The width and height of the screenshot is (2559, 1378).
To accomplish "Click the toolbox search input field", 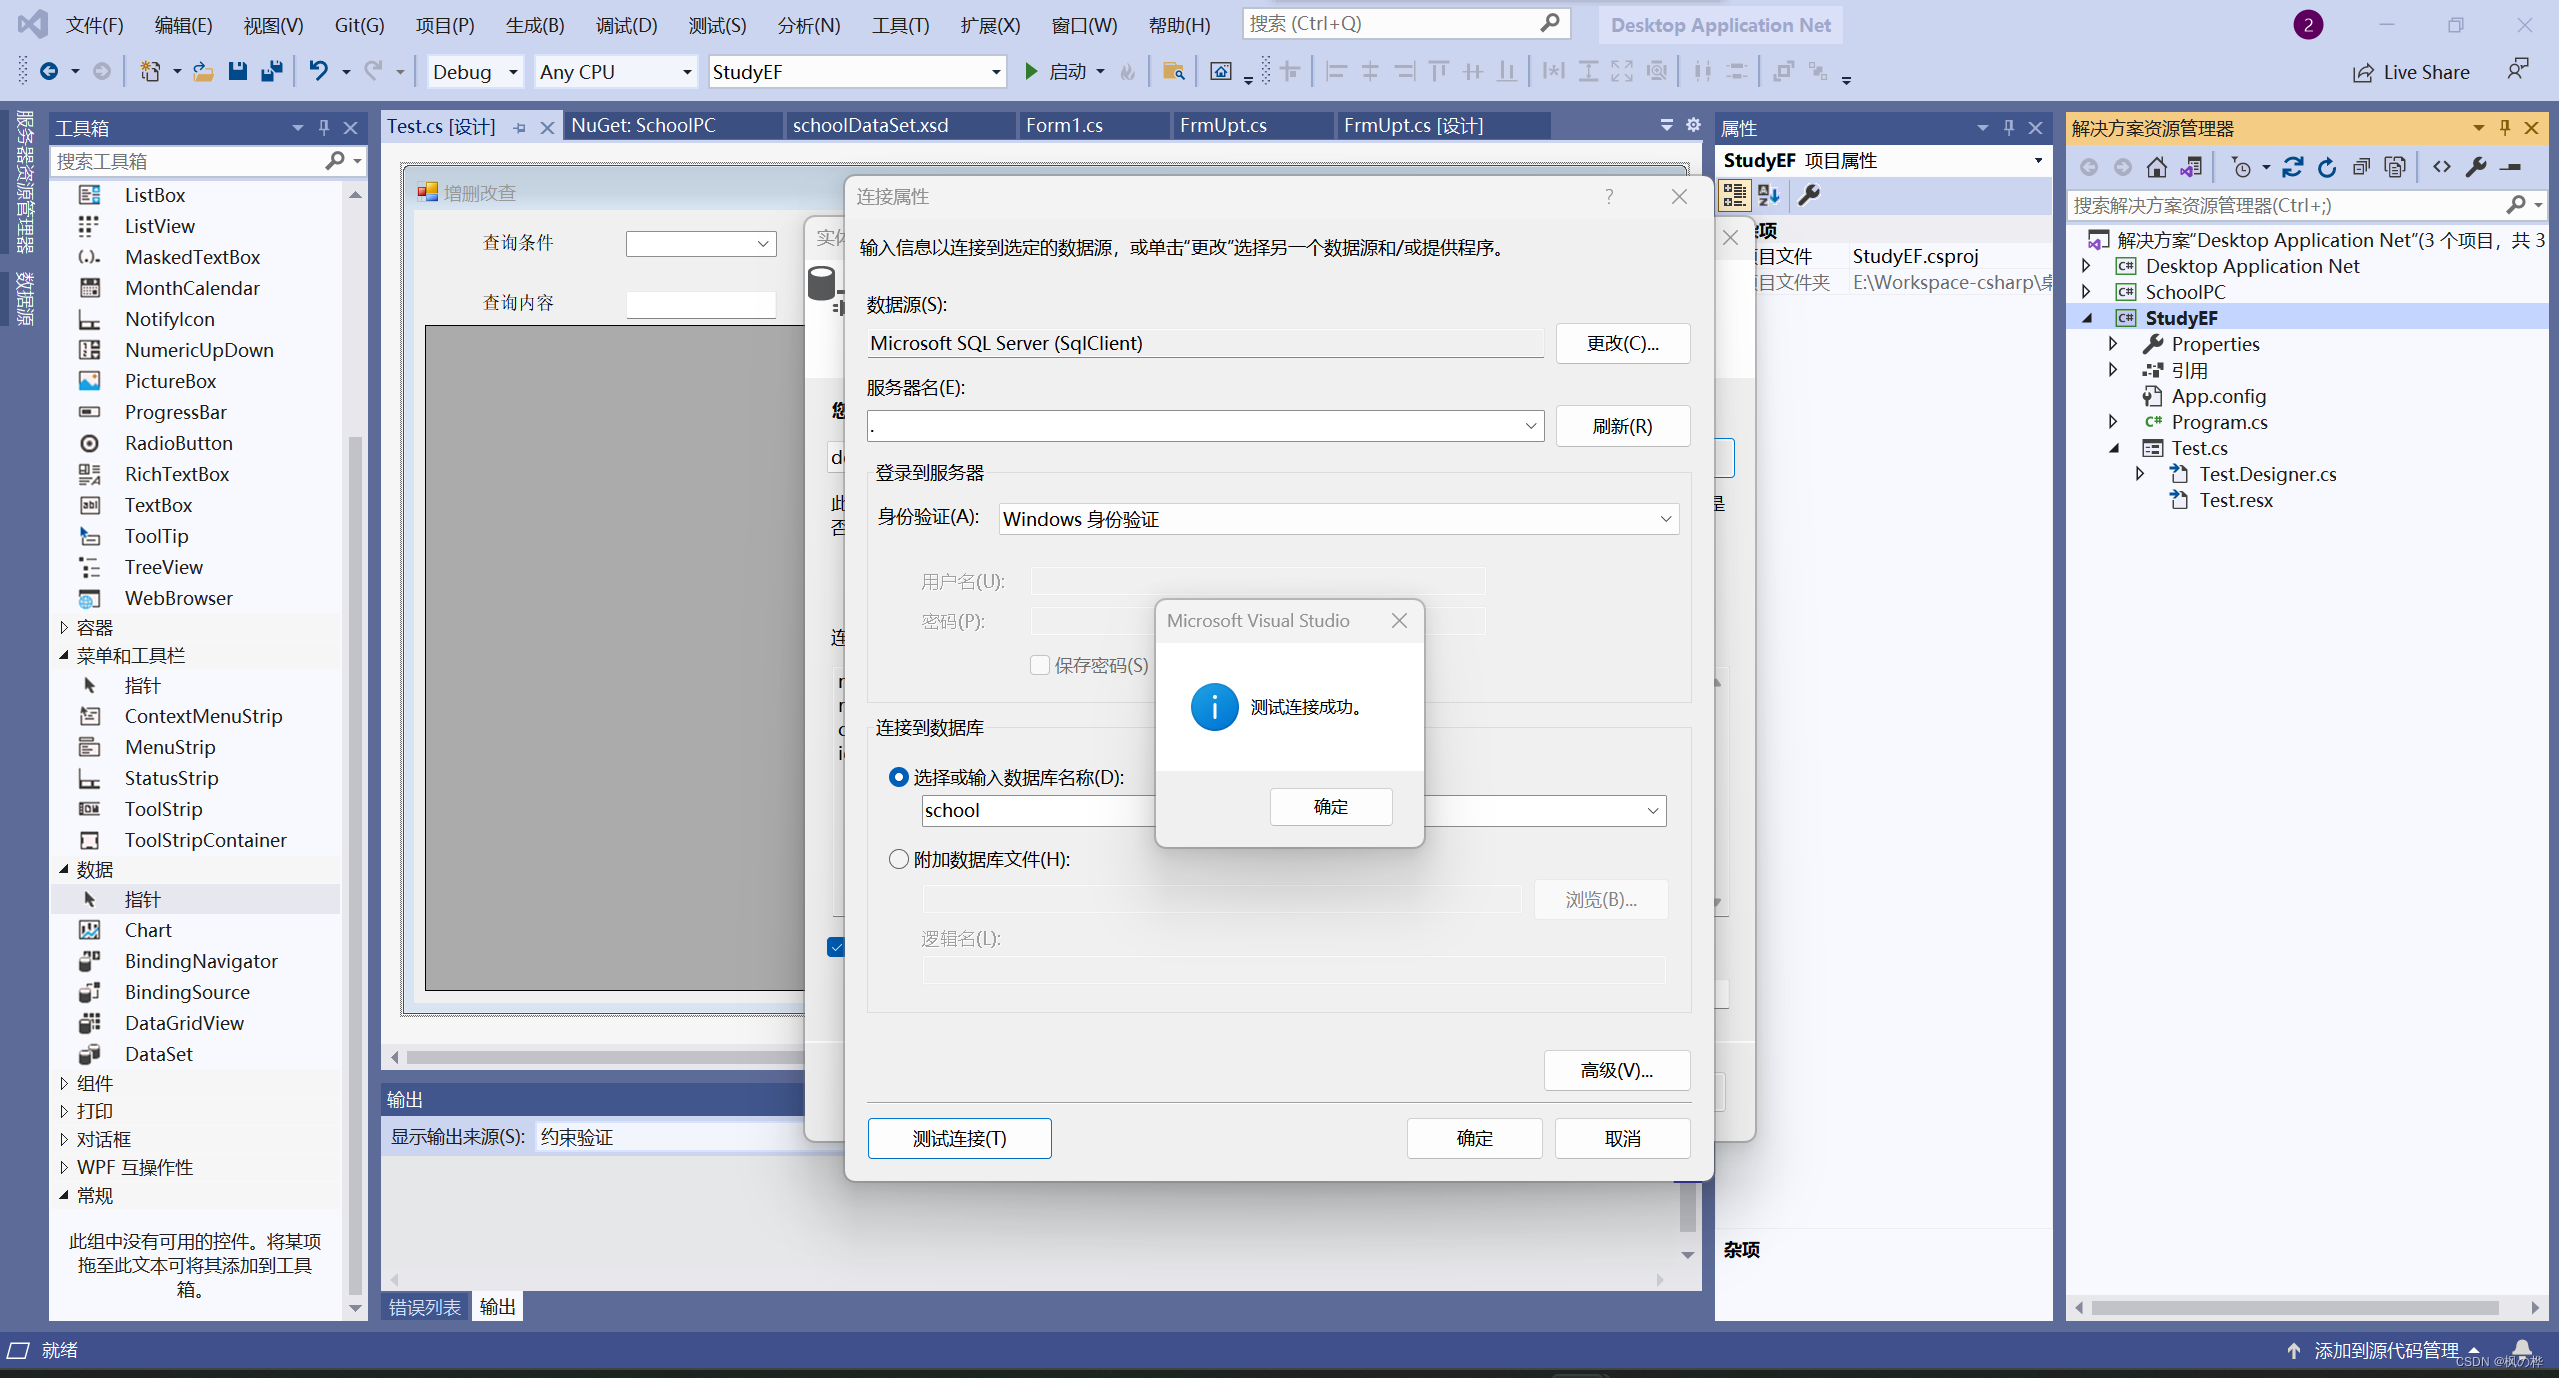I will (190, 161).
